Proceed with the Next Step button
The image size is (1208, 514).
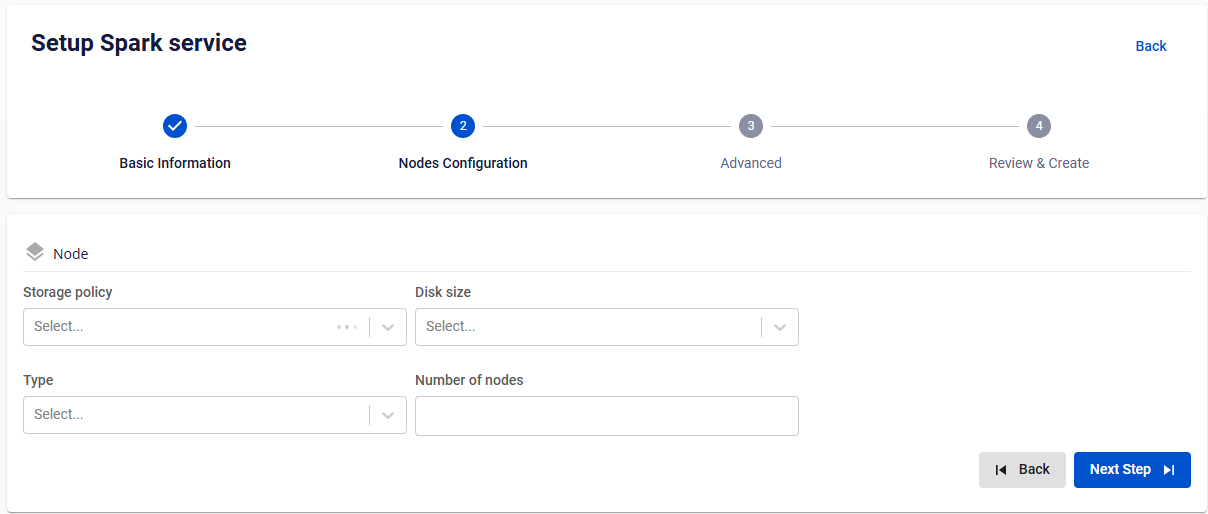click(x=1132, y=470)
